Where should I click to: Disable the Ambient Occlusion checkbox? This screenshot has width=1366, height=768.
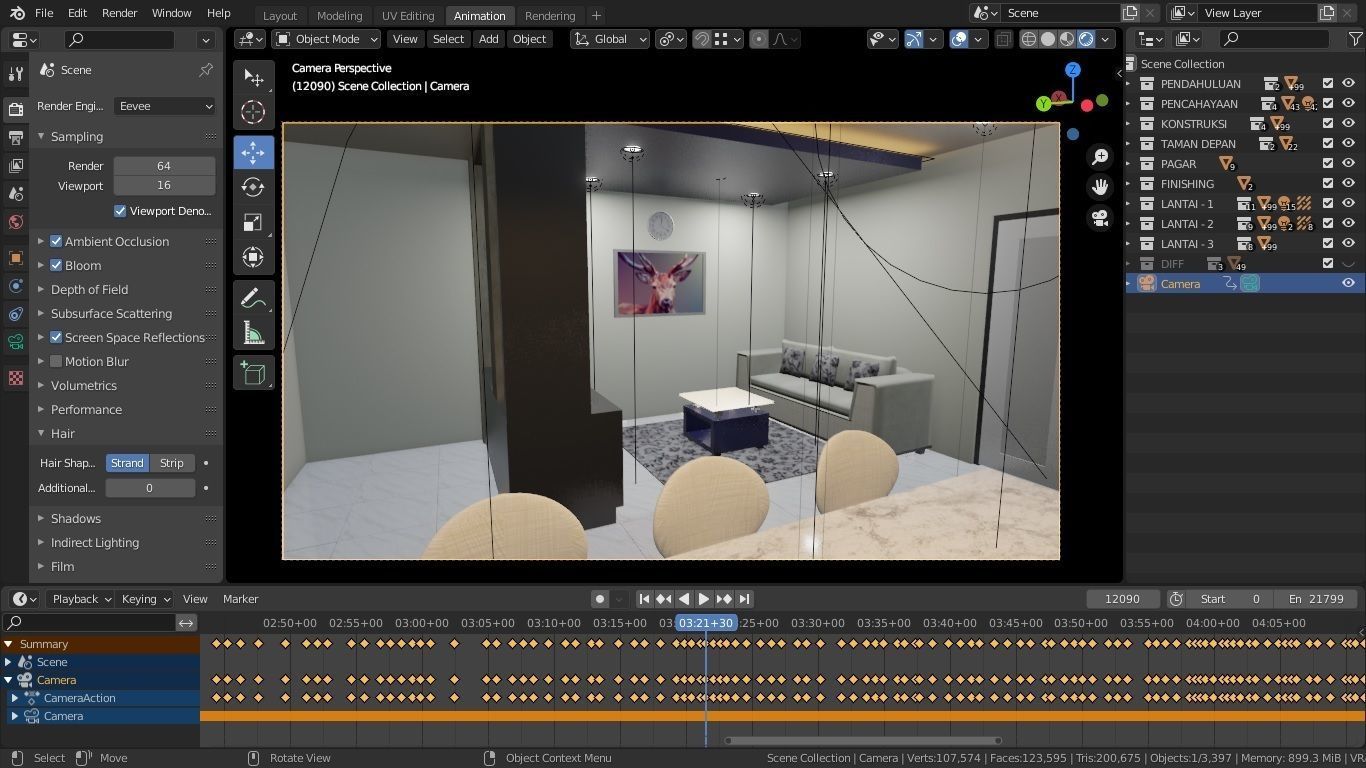click(57, 241)
